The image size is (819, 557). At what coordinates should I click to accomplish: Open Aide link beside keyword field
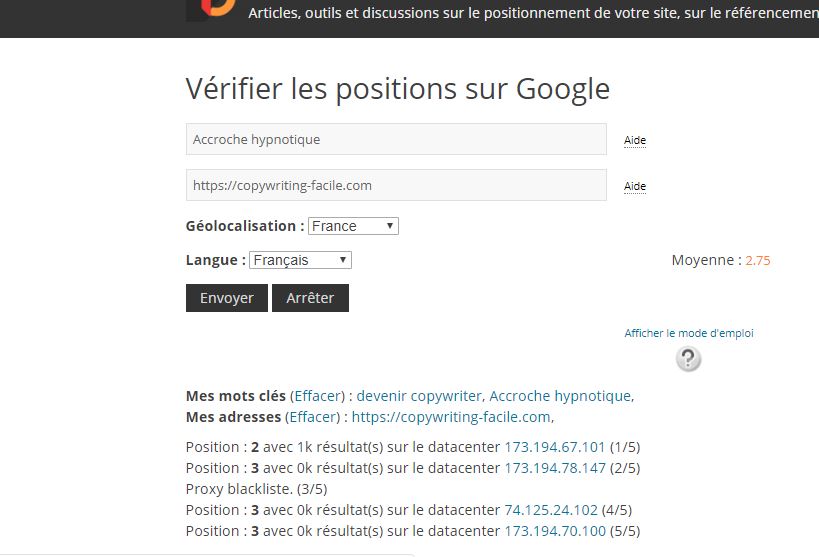(x=635, y=141)
